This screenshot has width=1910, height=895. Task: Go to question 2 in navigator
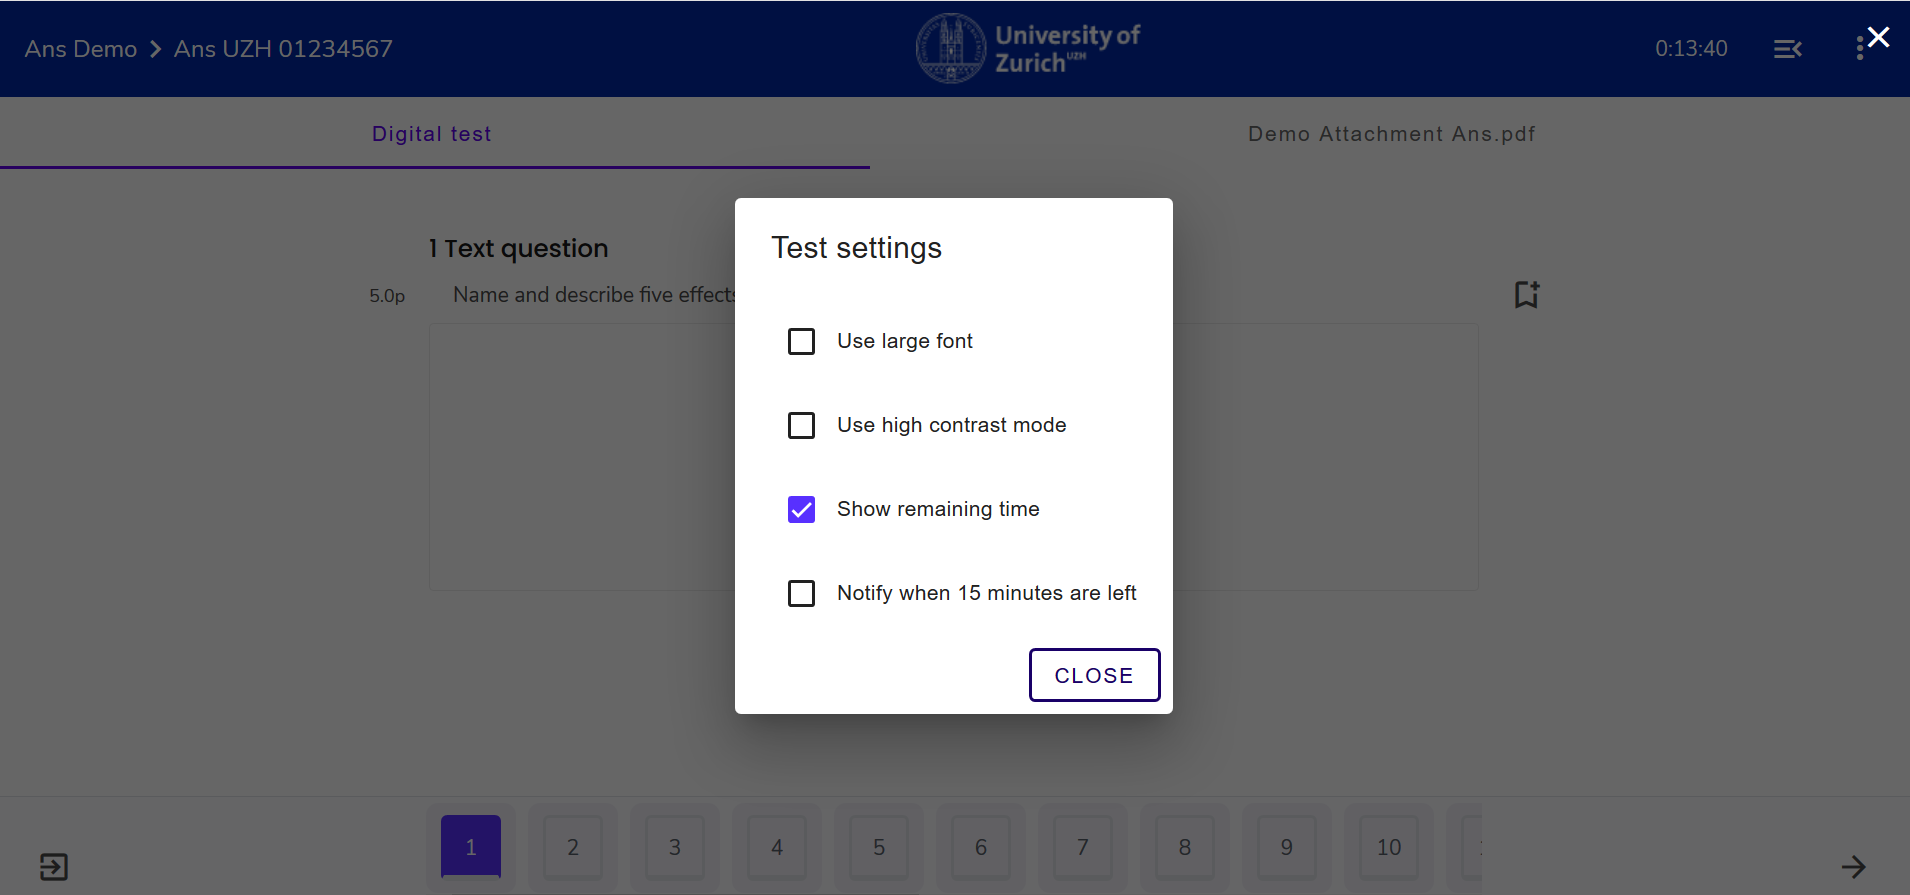(x=573, y=847)
